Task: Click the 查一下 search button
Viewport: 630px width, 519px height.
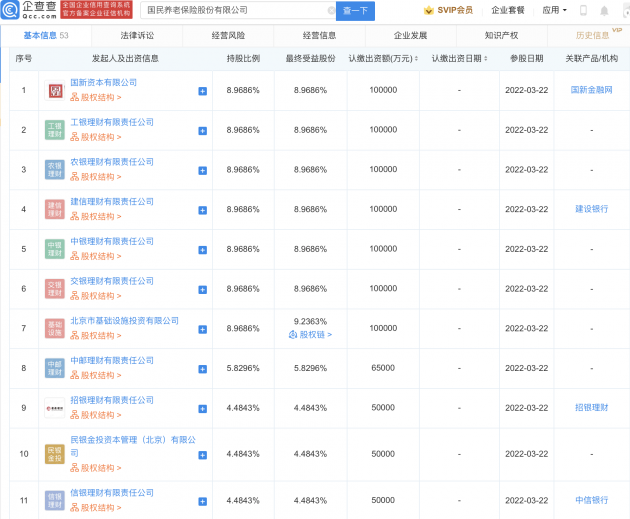Action: click(355, 11)
